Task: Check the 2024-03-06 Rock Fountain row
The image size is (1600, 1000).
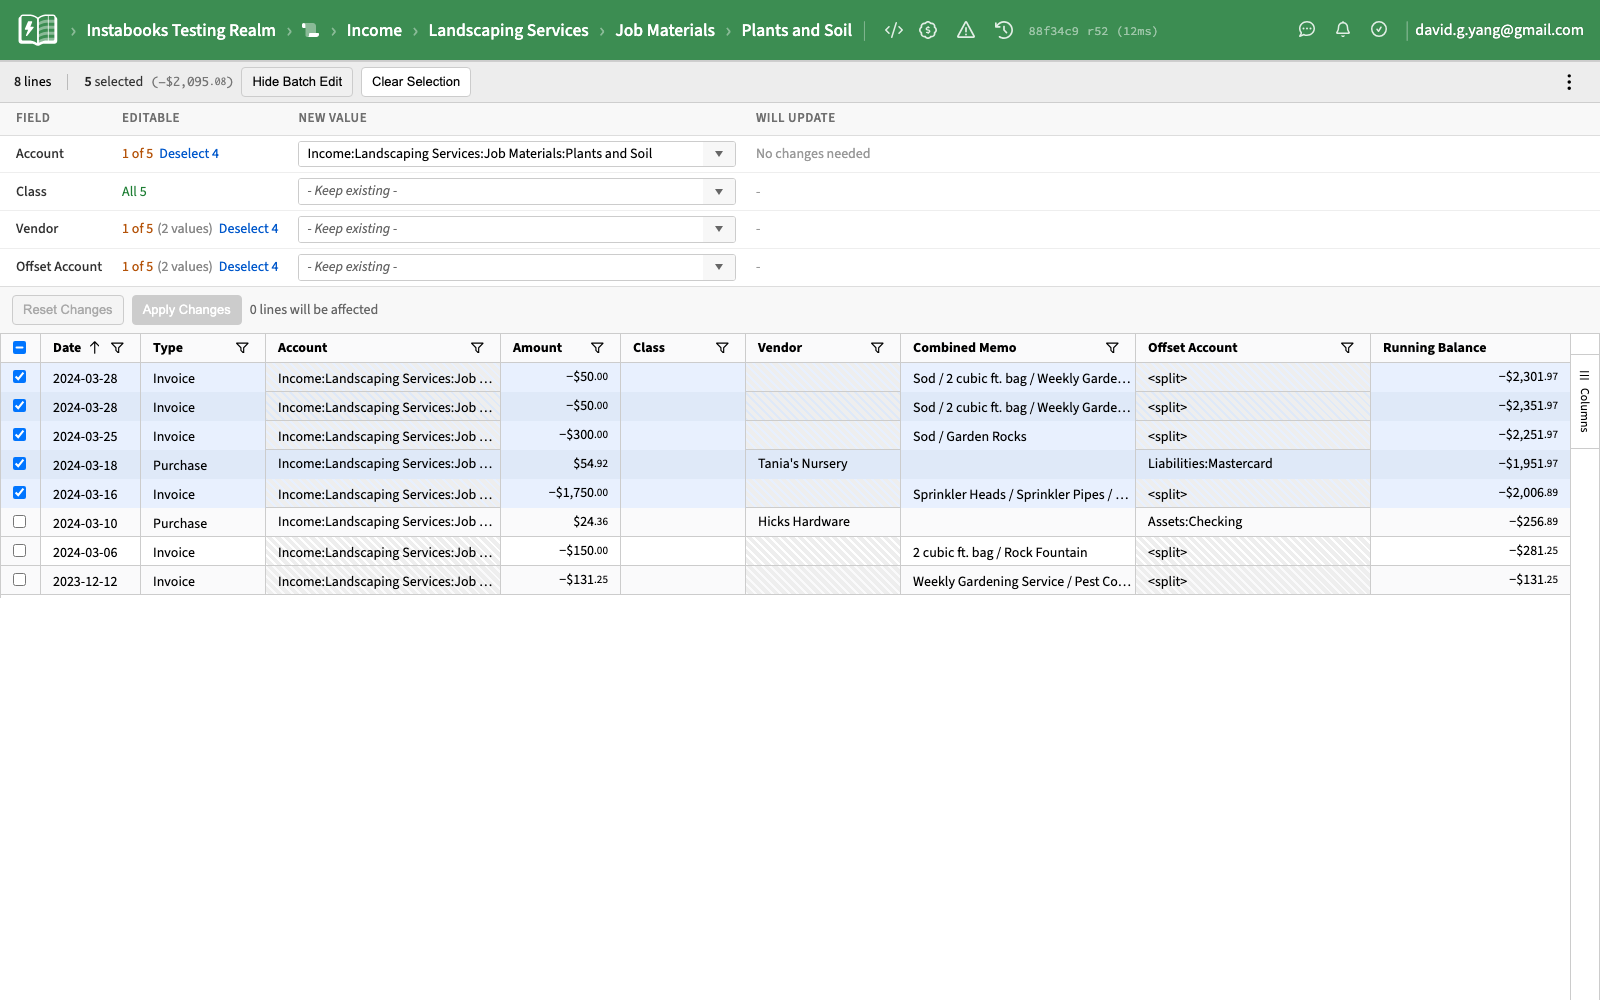Action: click(x=20, y=551)
